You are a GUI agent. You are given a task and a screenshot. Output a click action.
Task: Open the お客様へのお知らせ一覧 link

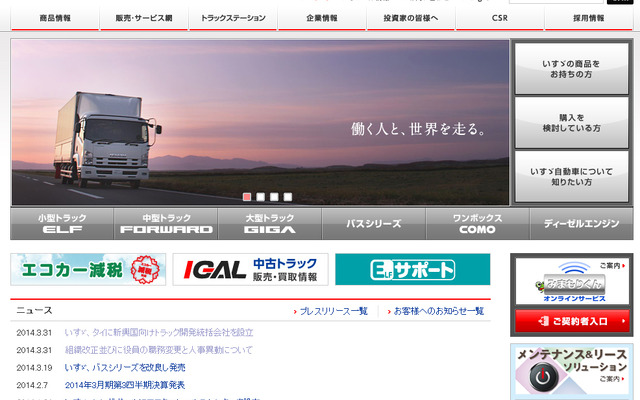[439, 311]
